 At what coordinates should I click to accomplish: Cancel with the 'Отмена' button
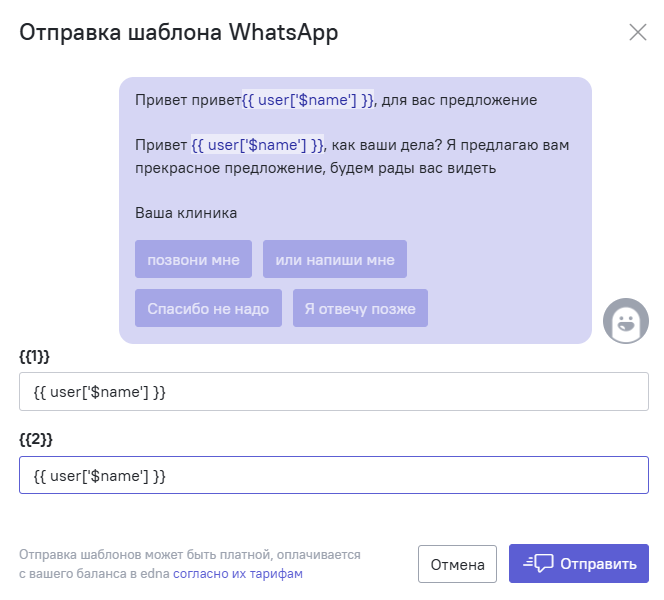pyautogui.click(x=457, y=564)
